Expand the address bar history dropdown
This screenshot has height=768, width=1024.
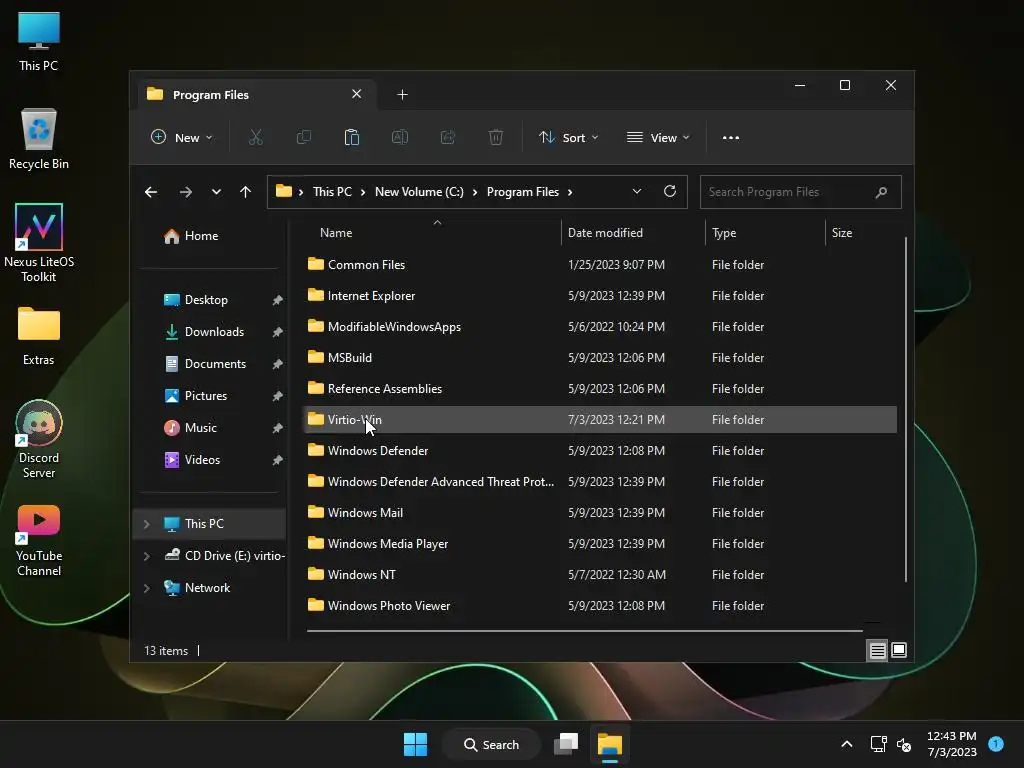click(637, 191)
